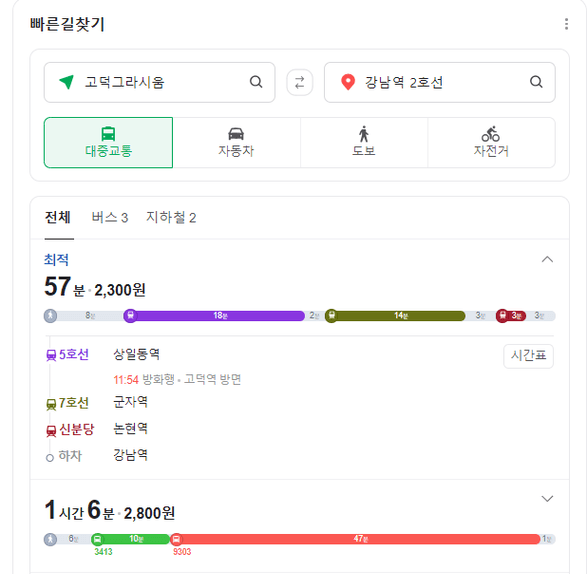
Task: Click the red destination pin icon
Action: [348, 82]
